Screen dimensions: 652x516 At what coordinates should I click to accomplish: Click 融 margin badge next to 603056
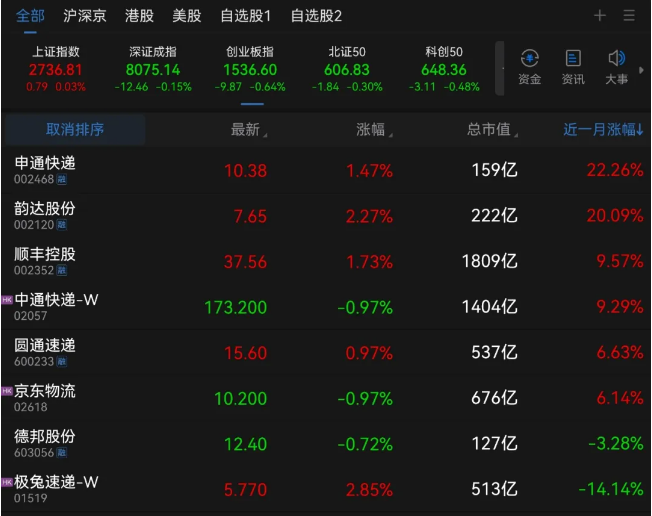[x=62, y=453]
